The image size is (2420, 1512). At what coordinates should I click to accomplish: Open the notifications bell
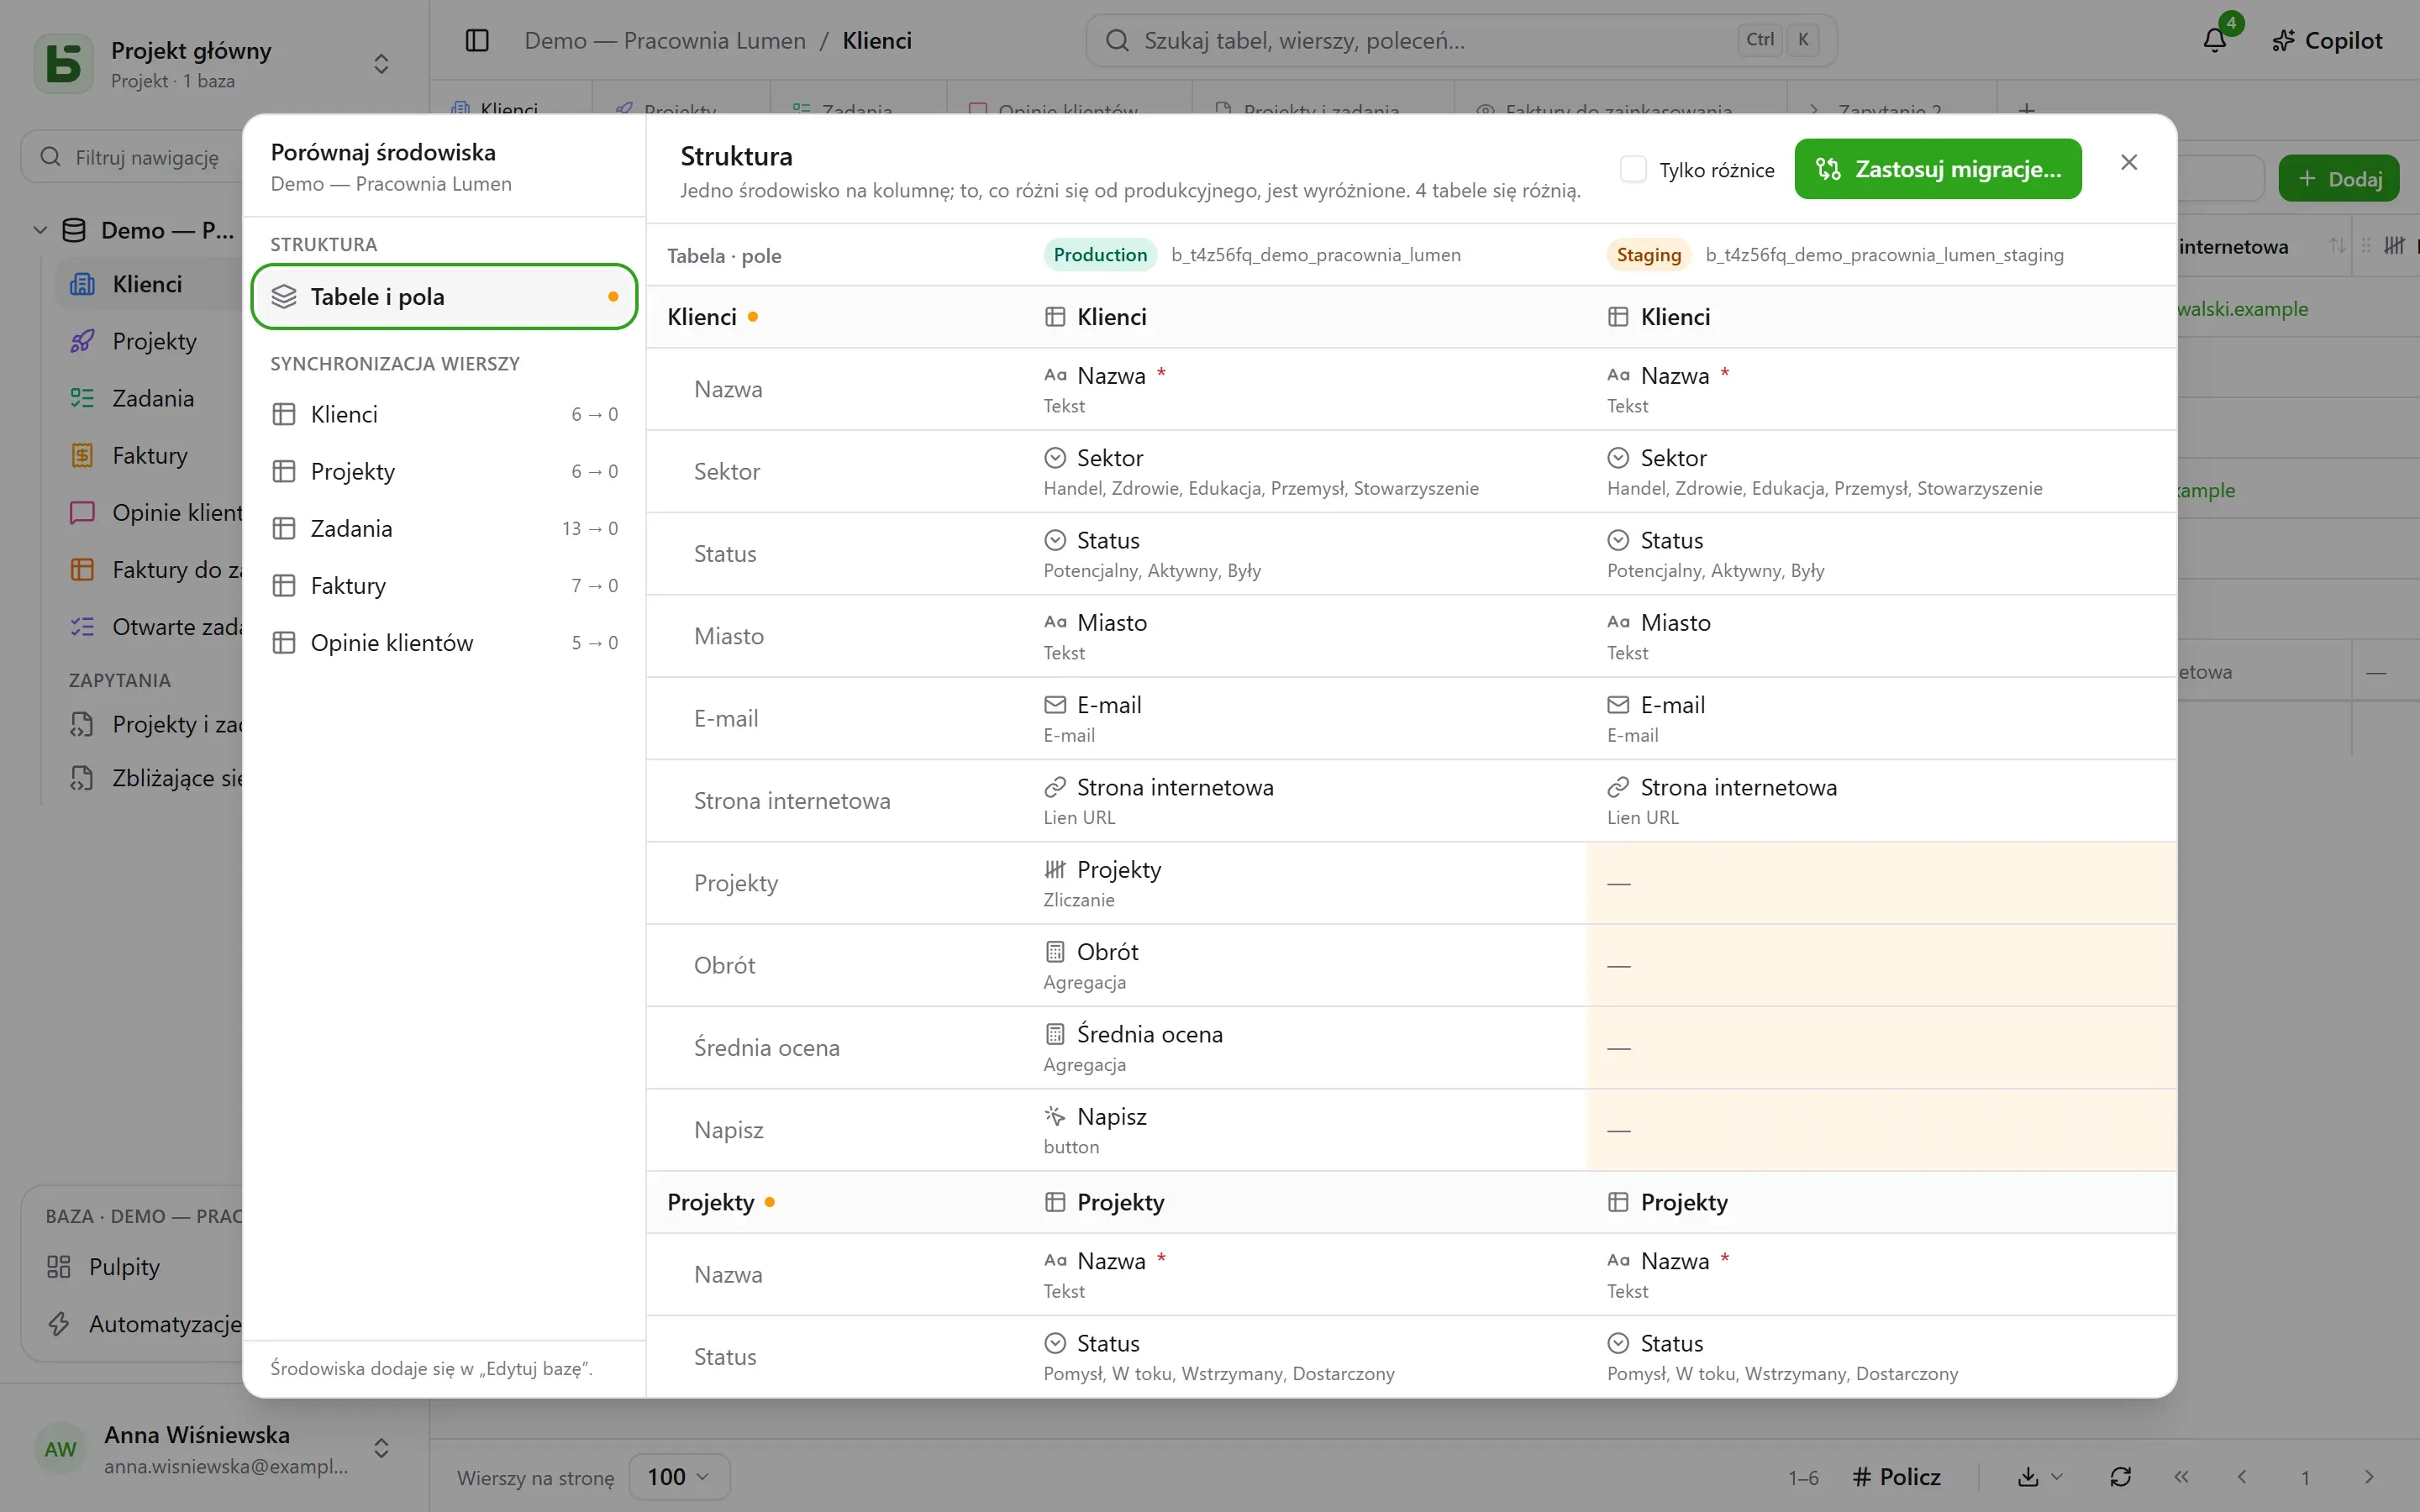(2215, 40)
